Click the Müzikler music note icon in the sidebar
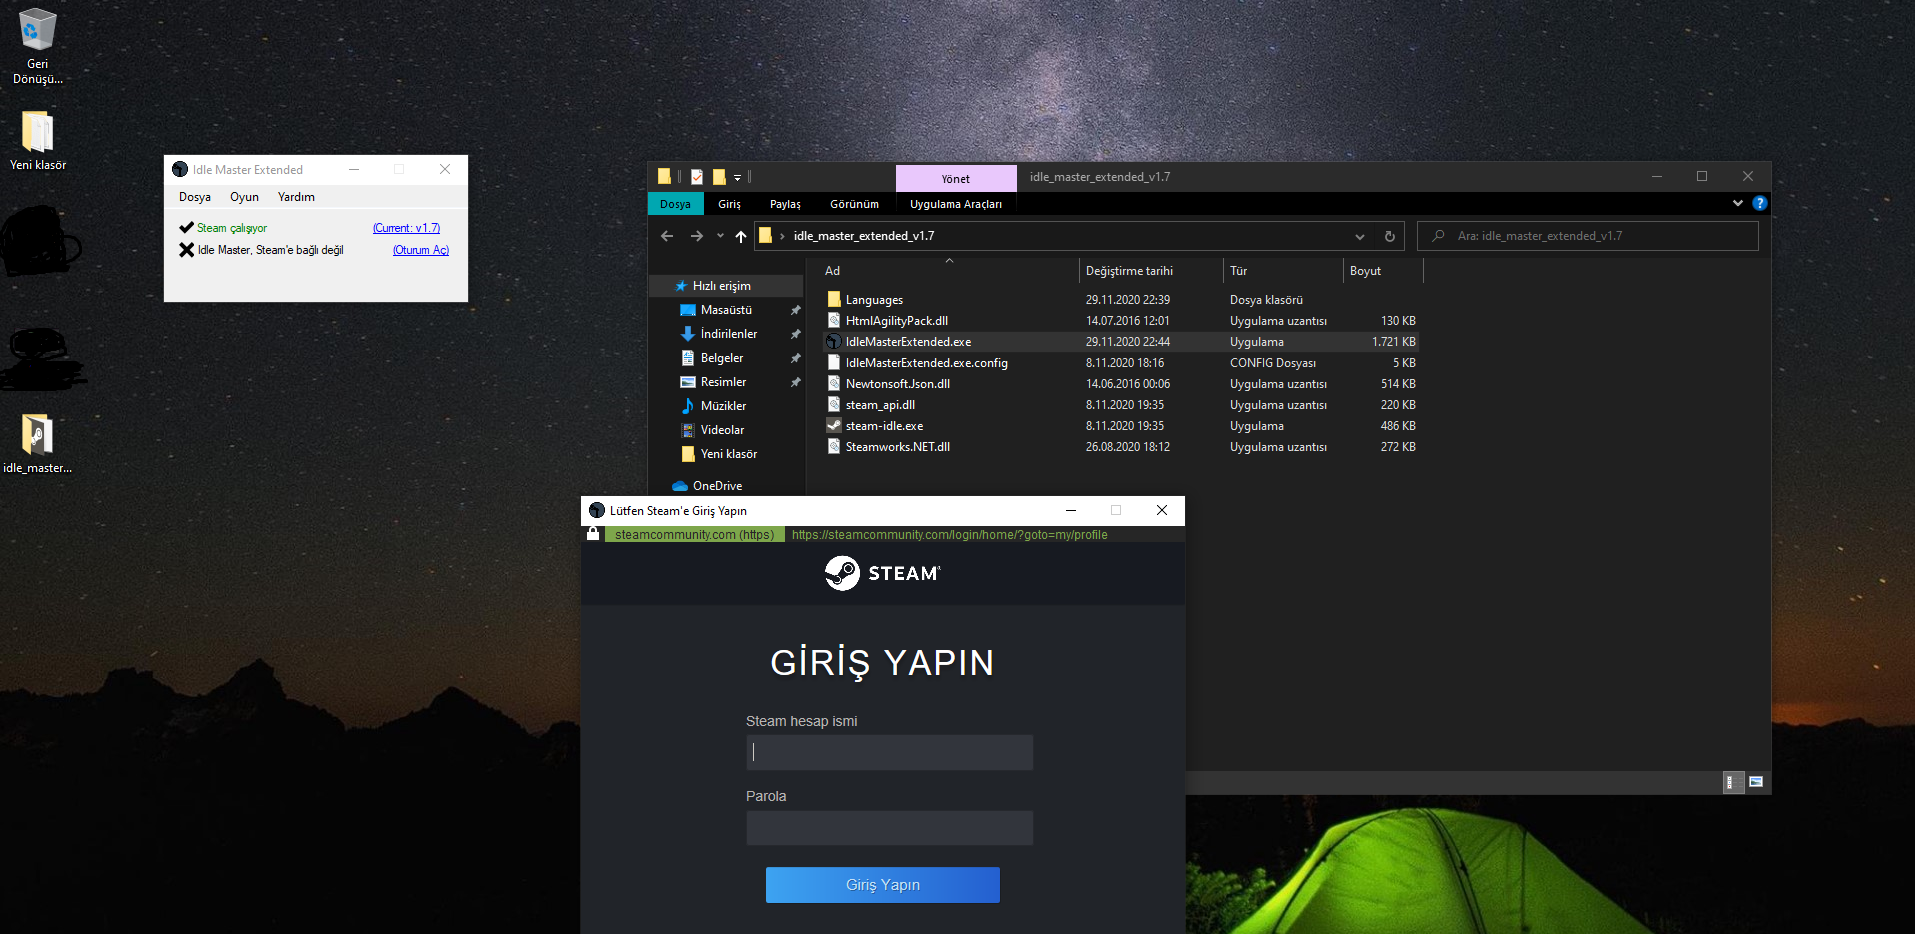This screenshot has width=1915, height=934. (x=688, y=406)
